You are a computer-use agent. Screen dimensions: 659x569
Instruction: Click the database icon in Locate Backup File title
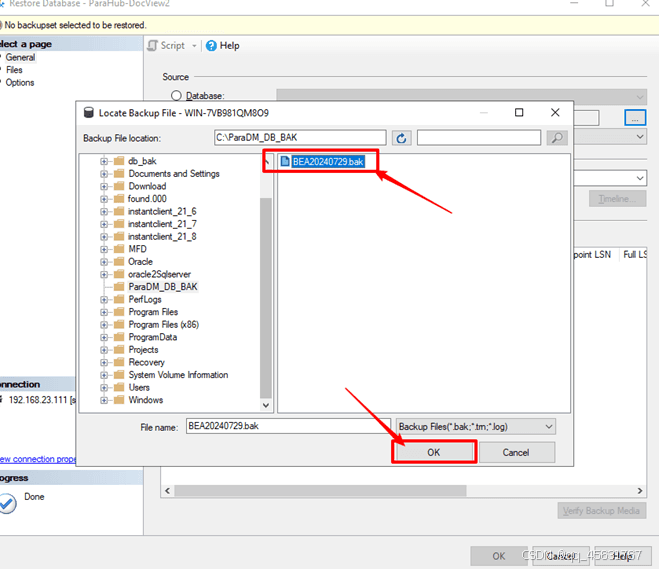pos(88,113)
